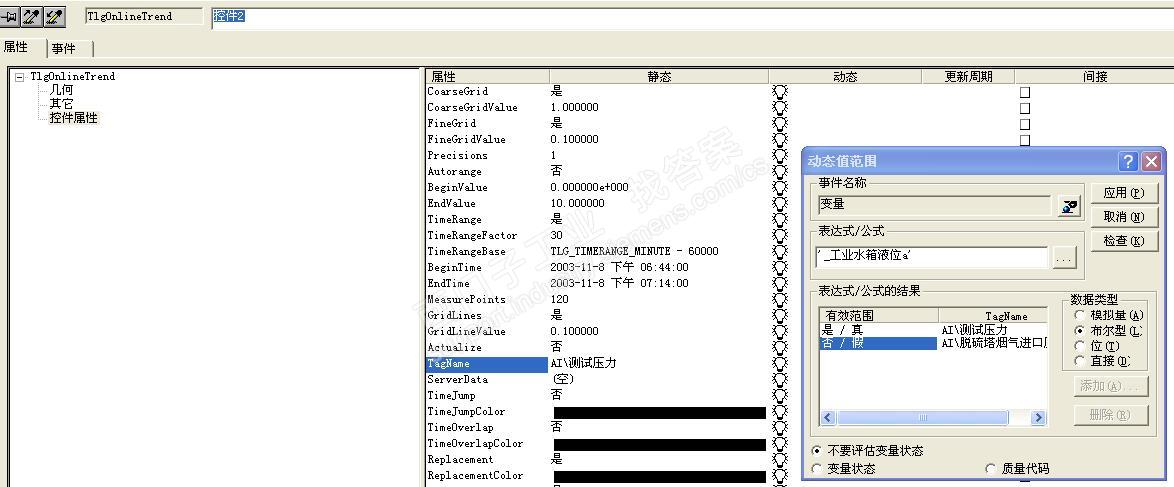1174x487 pixels.
Task: Click the dynamic bulb icon for Replacement
Action: (779, 460)
